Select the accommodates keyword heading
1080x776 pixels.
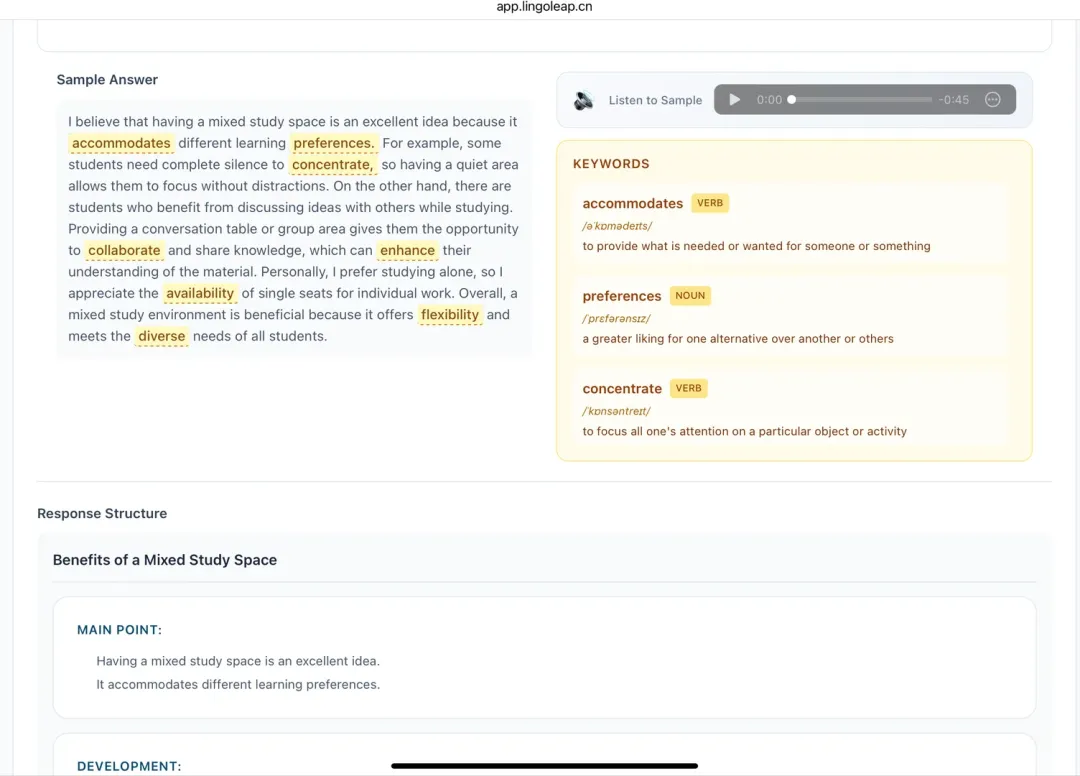[632, 203]
